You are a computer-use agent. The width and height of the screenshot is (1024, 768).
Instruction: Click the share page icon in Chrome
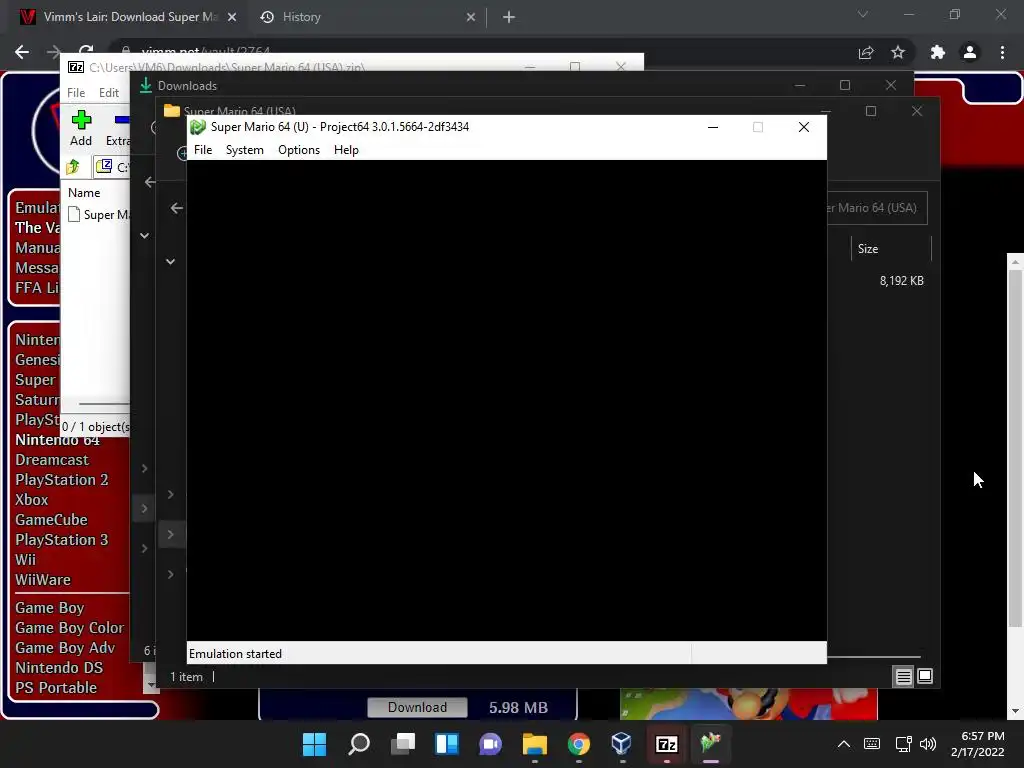pyautogui.click(x=866, y=52)
